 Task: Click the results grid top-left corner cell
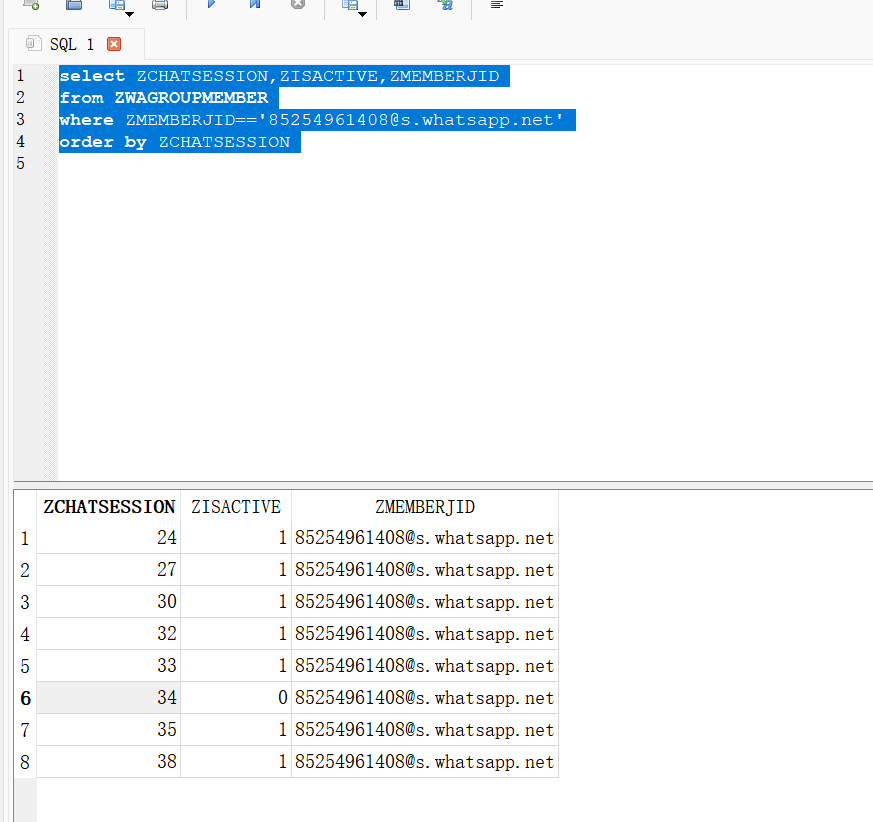[25, 506]
